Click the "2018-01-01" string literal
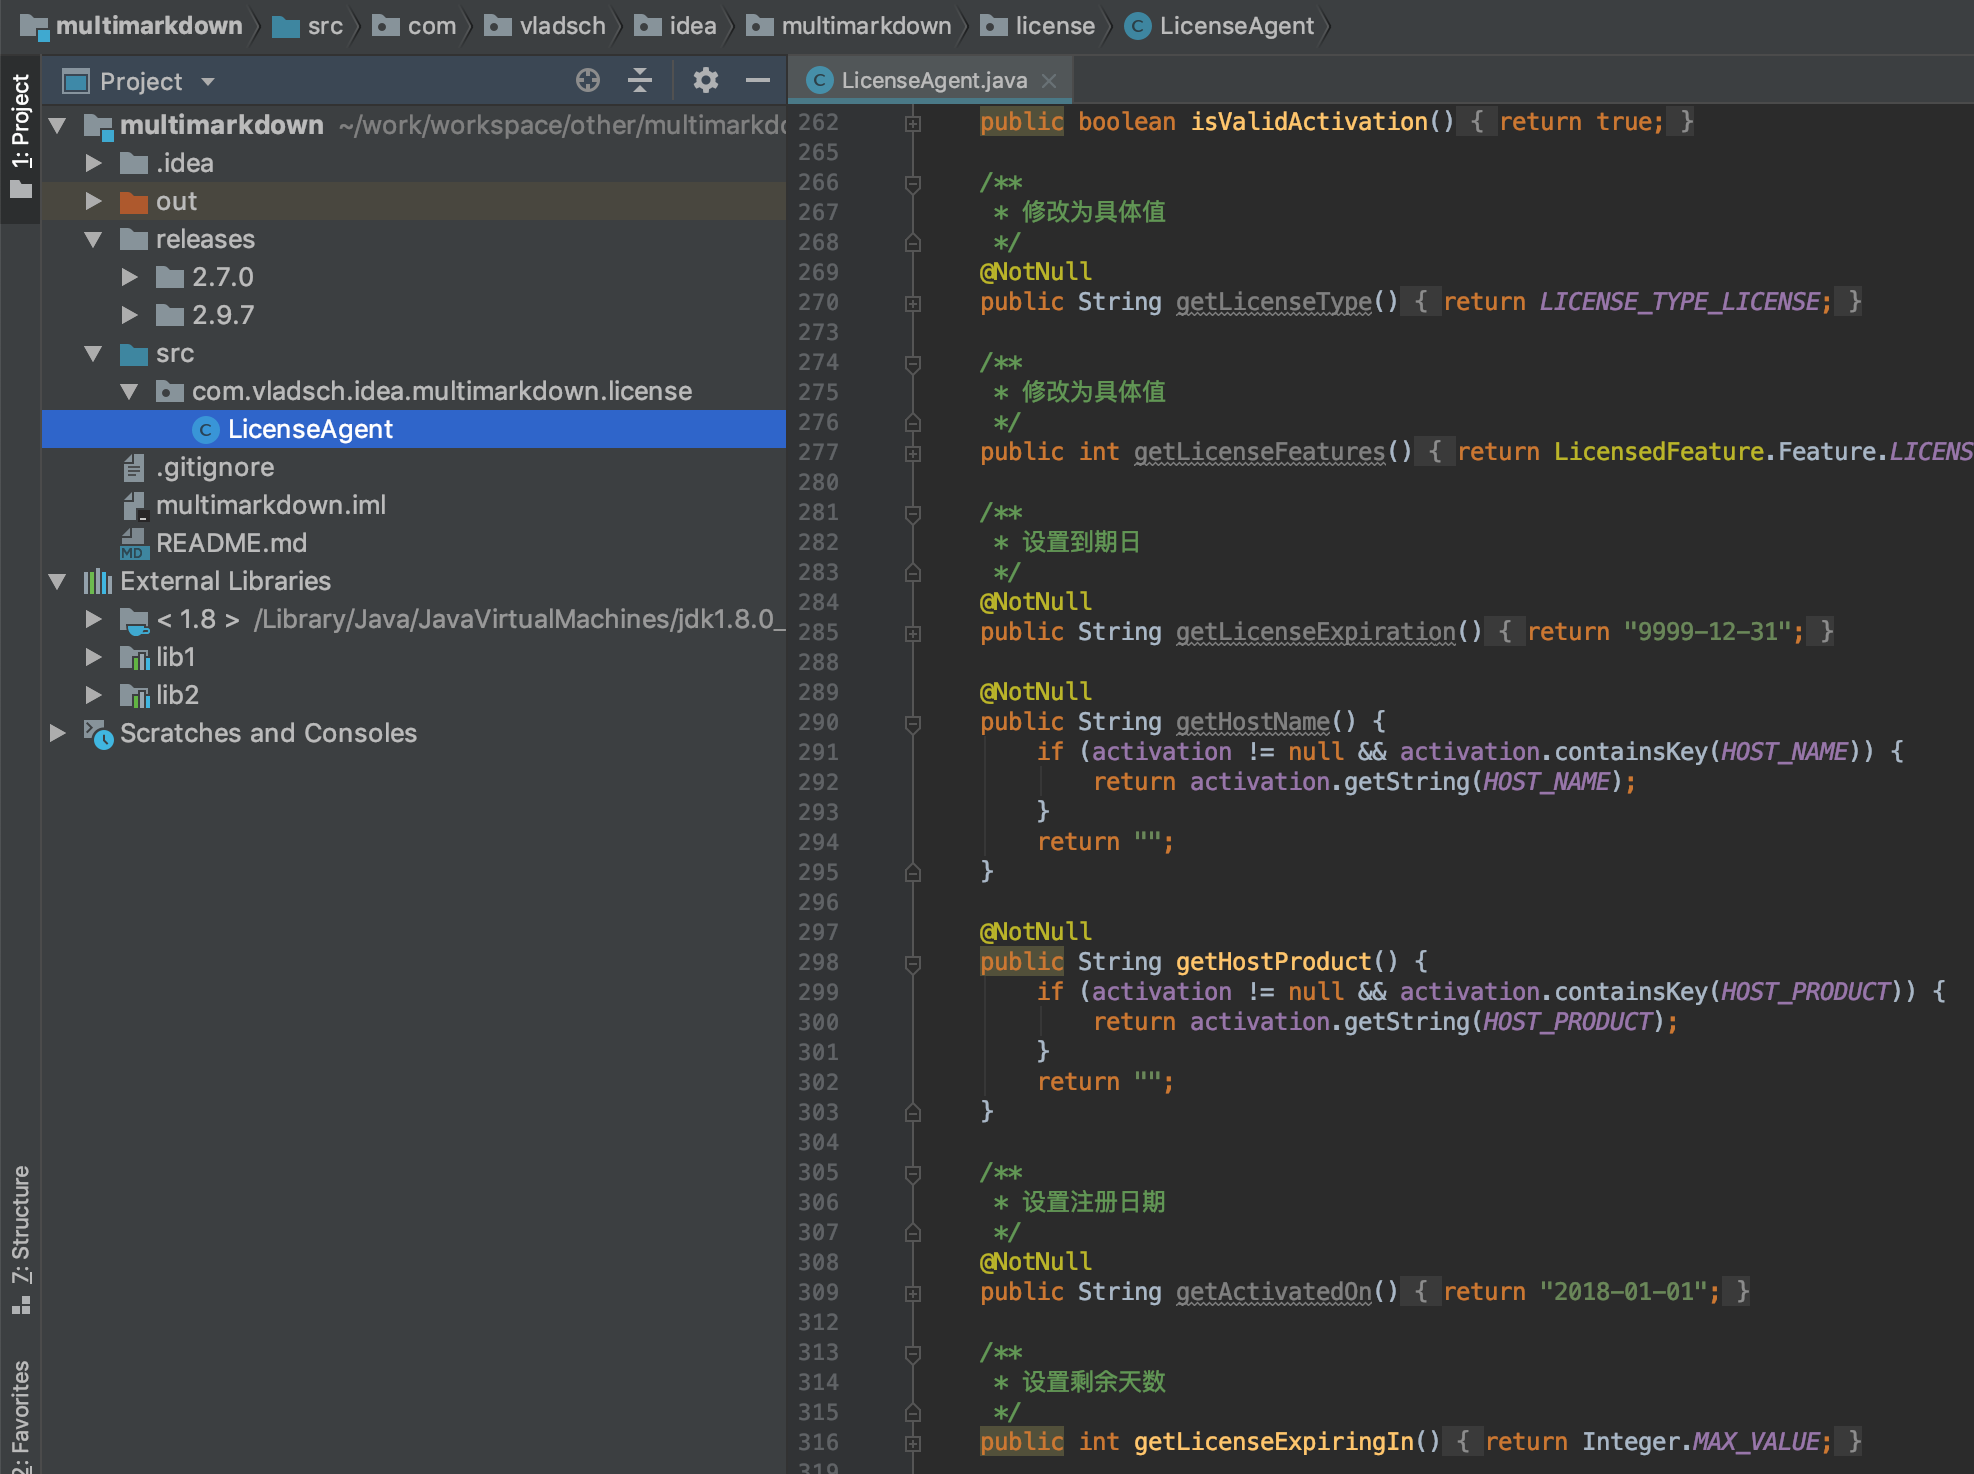 click(1623, 1292)
